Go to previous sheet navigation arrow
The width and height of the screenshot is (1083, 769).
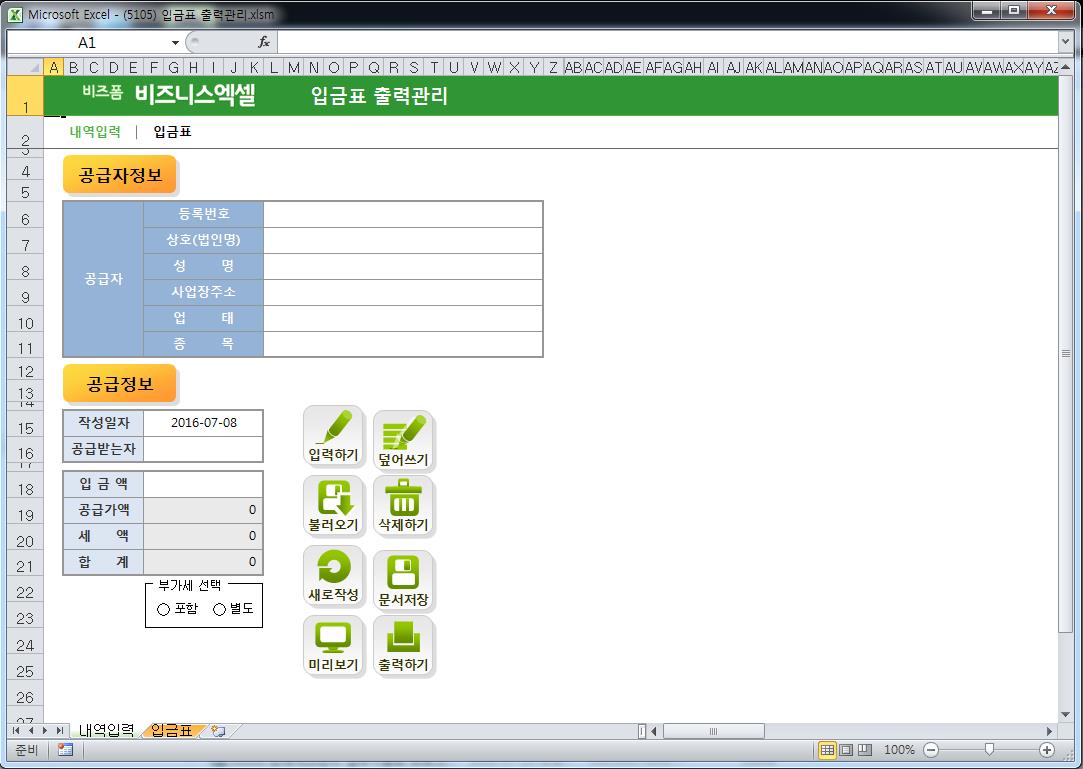pyautogui.click(x=30, y=730)
